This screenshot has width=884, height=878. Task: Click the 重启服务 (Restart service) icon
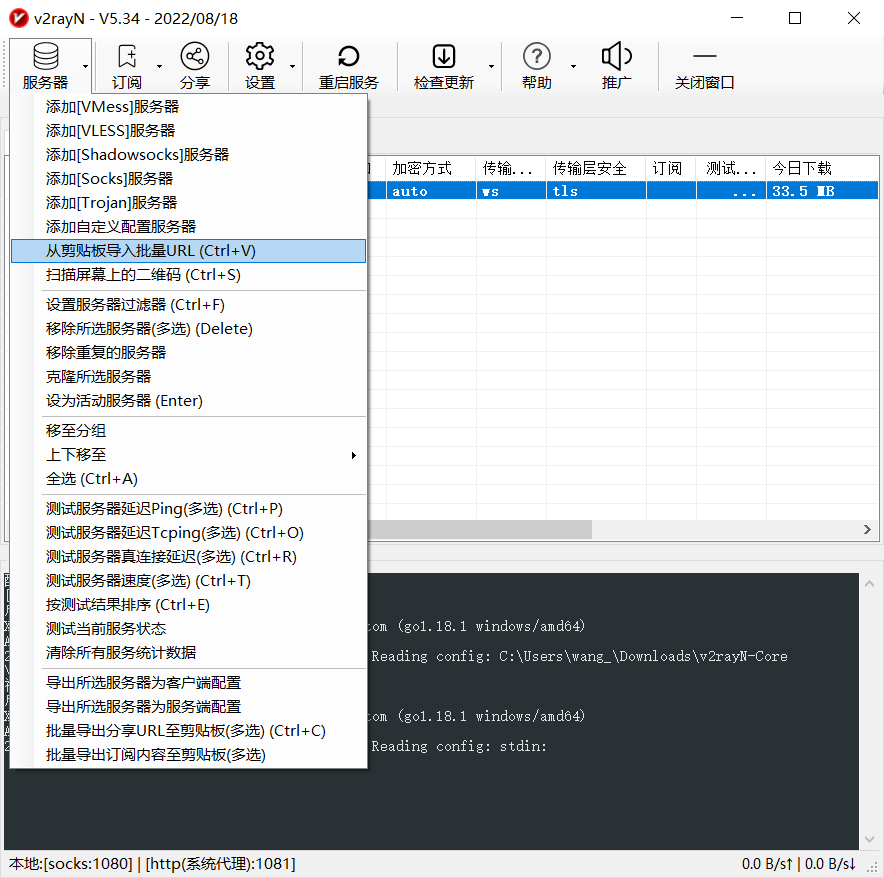click(349, 57)
